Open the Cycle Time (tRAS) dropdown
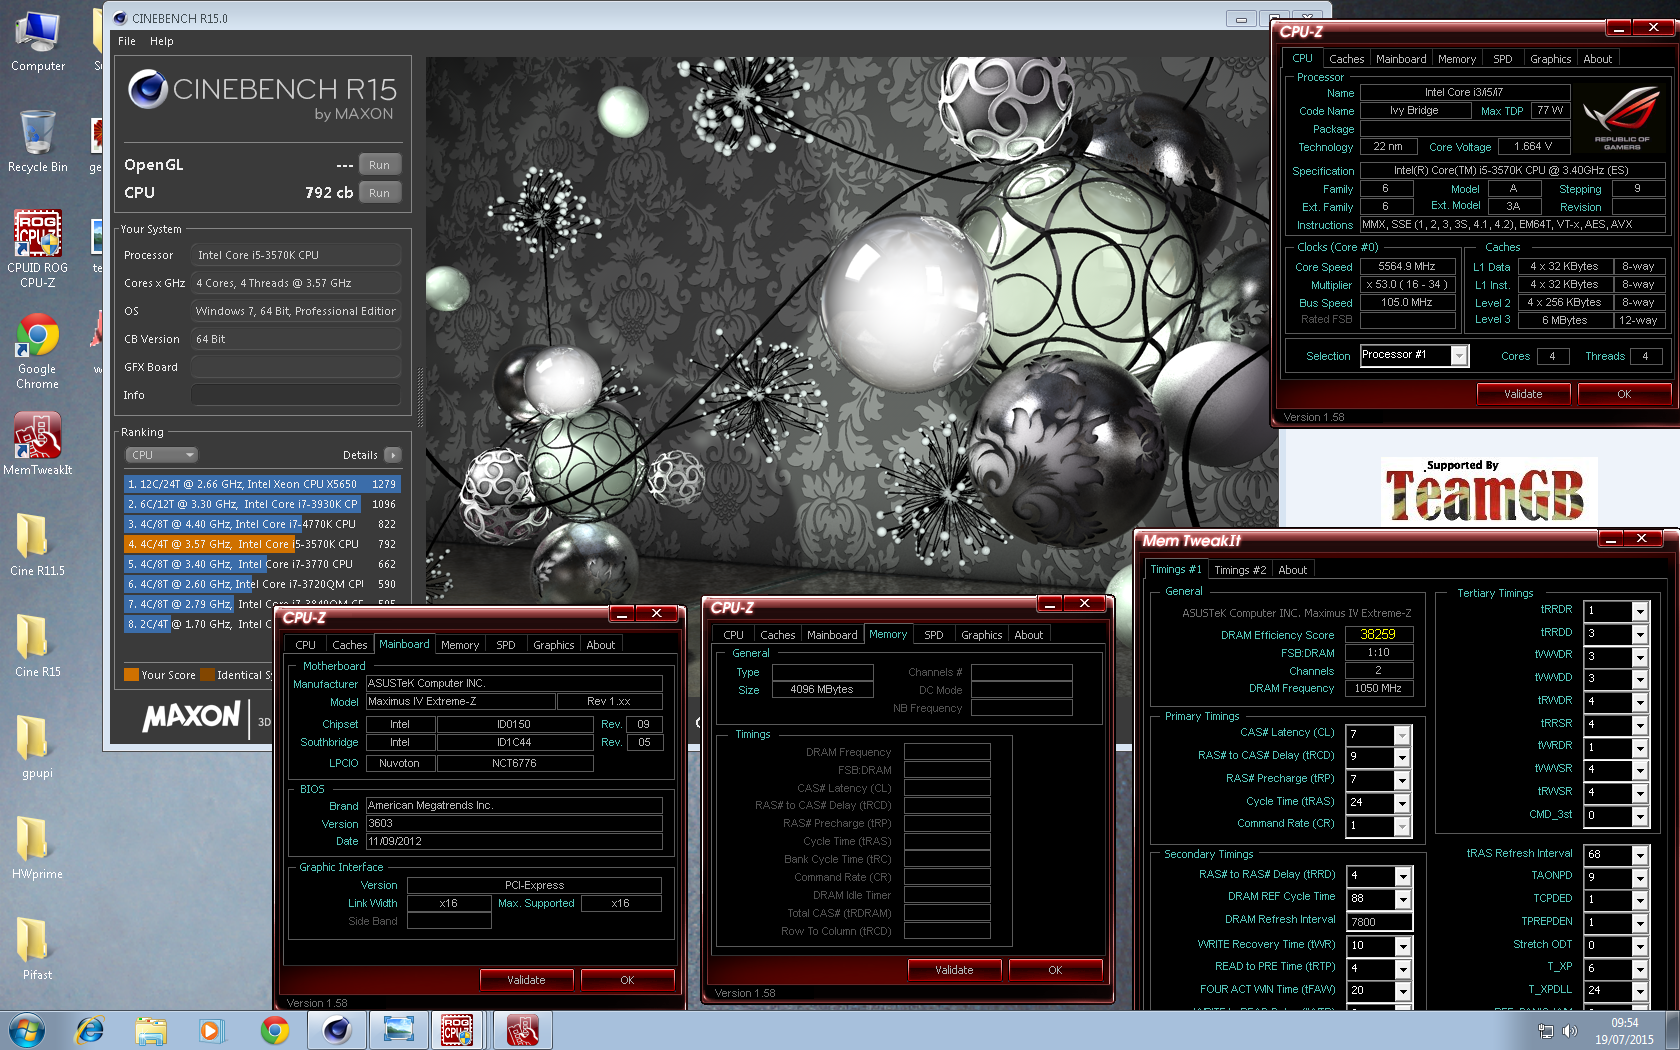The height and width of the screenshot is (1050, 1680). tap(1402, 803)
